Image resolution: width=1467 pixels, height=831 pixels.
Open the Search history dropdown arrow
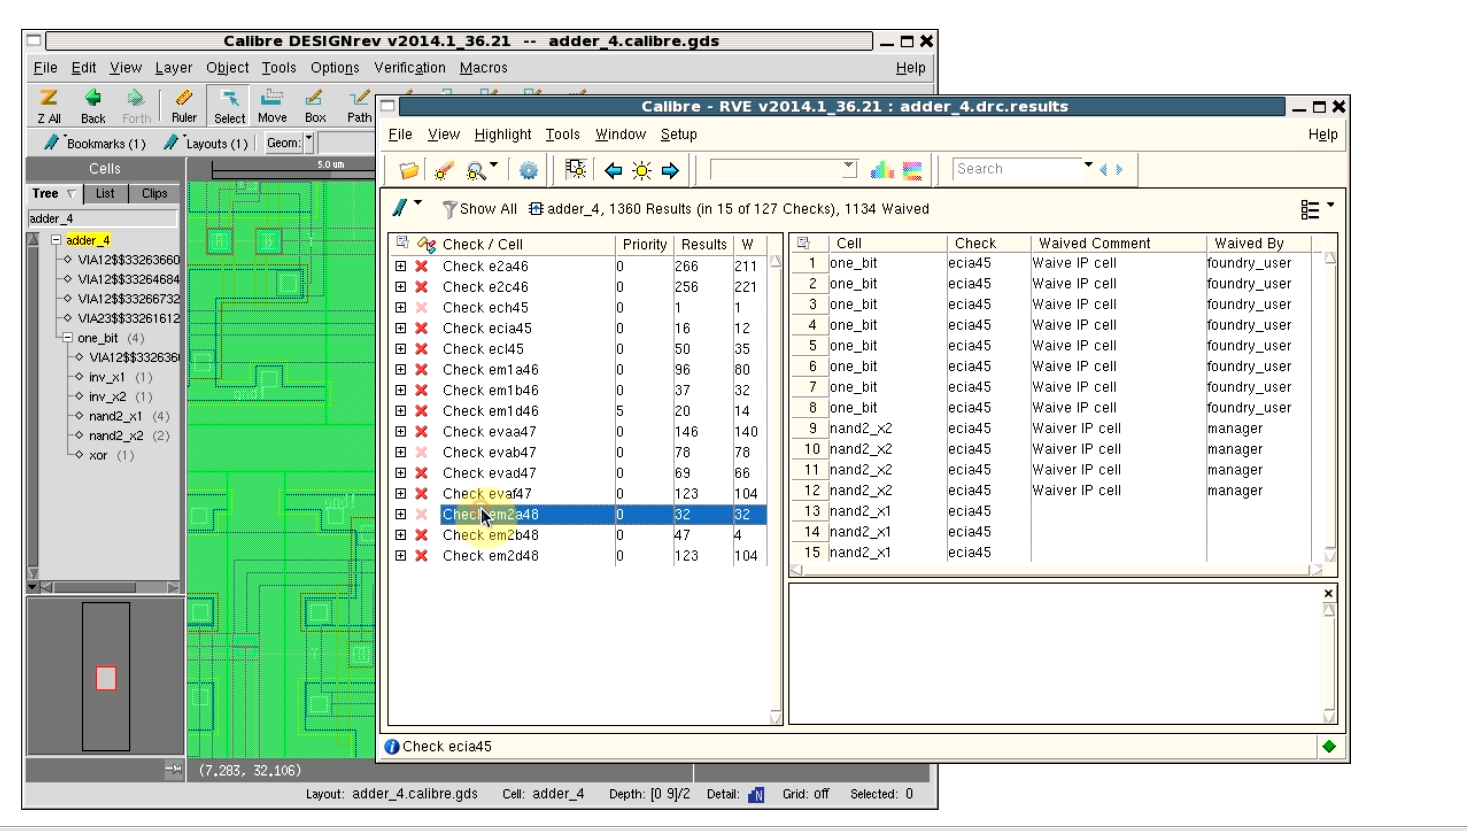pyautogui.click(x=1088, y=165)
